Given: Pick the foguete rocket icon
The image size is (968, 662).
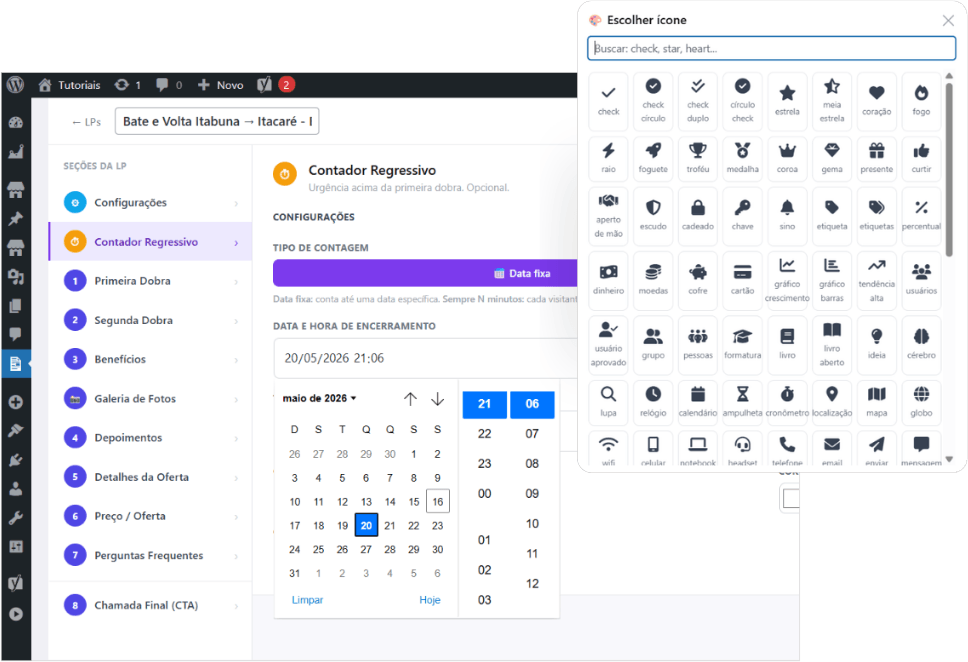Looking at the screenshot, I should (x=653, y=157).
